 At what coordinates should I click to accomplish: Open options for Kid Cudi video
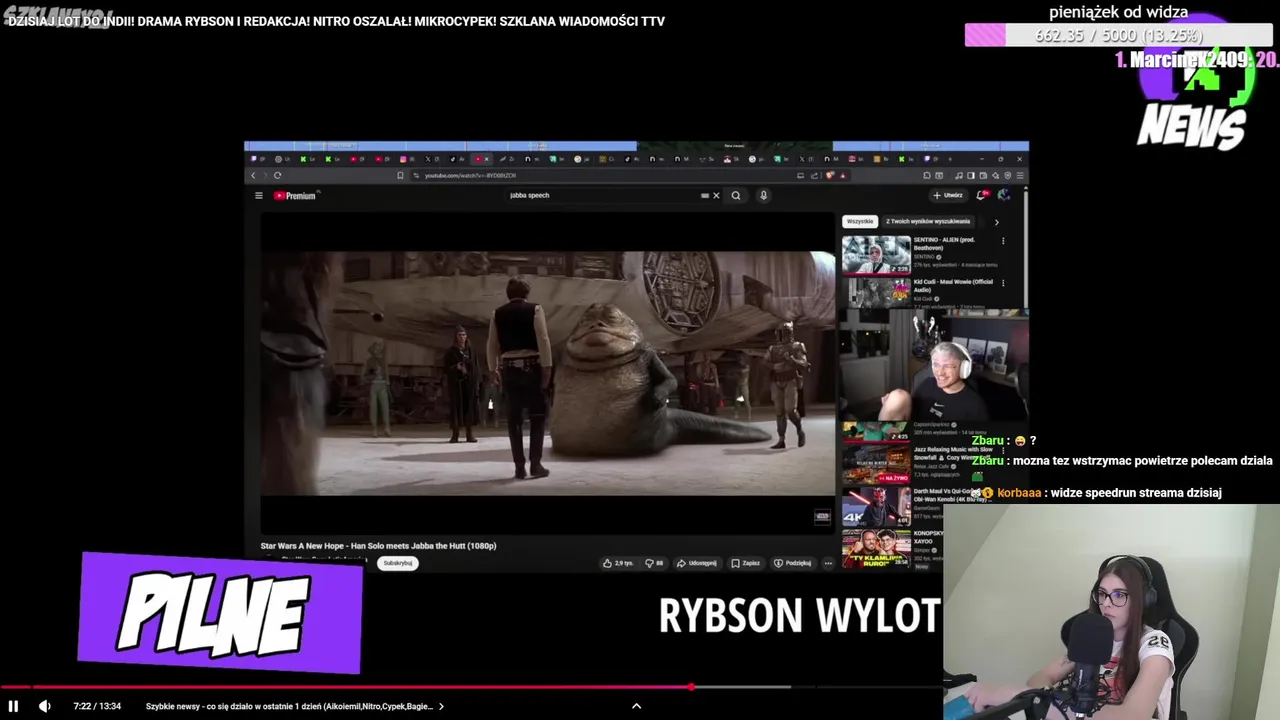pos(1003,282)
